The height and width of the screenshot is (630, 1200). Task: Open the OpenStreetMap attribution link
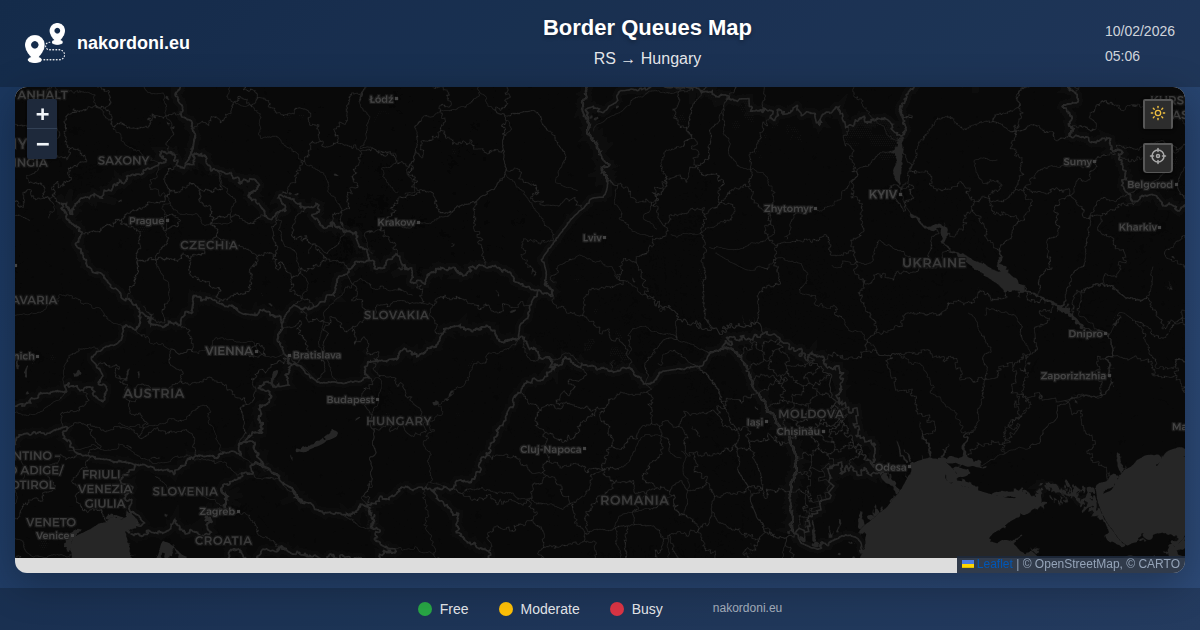coord(1077,564)
